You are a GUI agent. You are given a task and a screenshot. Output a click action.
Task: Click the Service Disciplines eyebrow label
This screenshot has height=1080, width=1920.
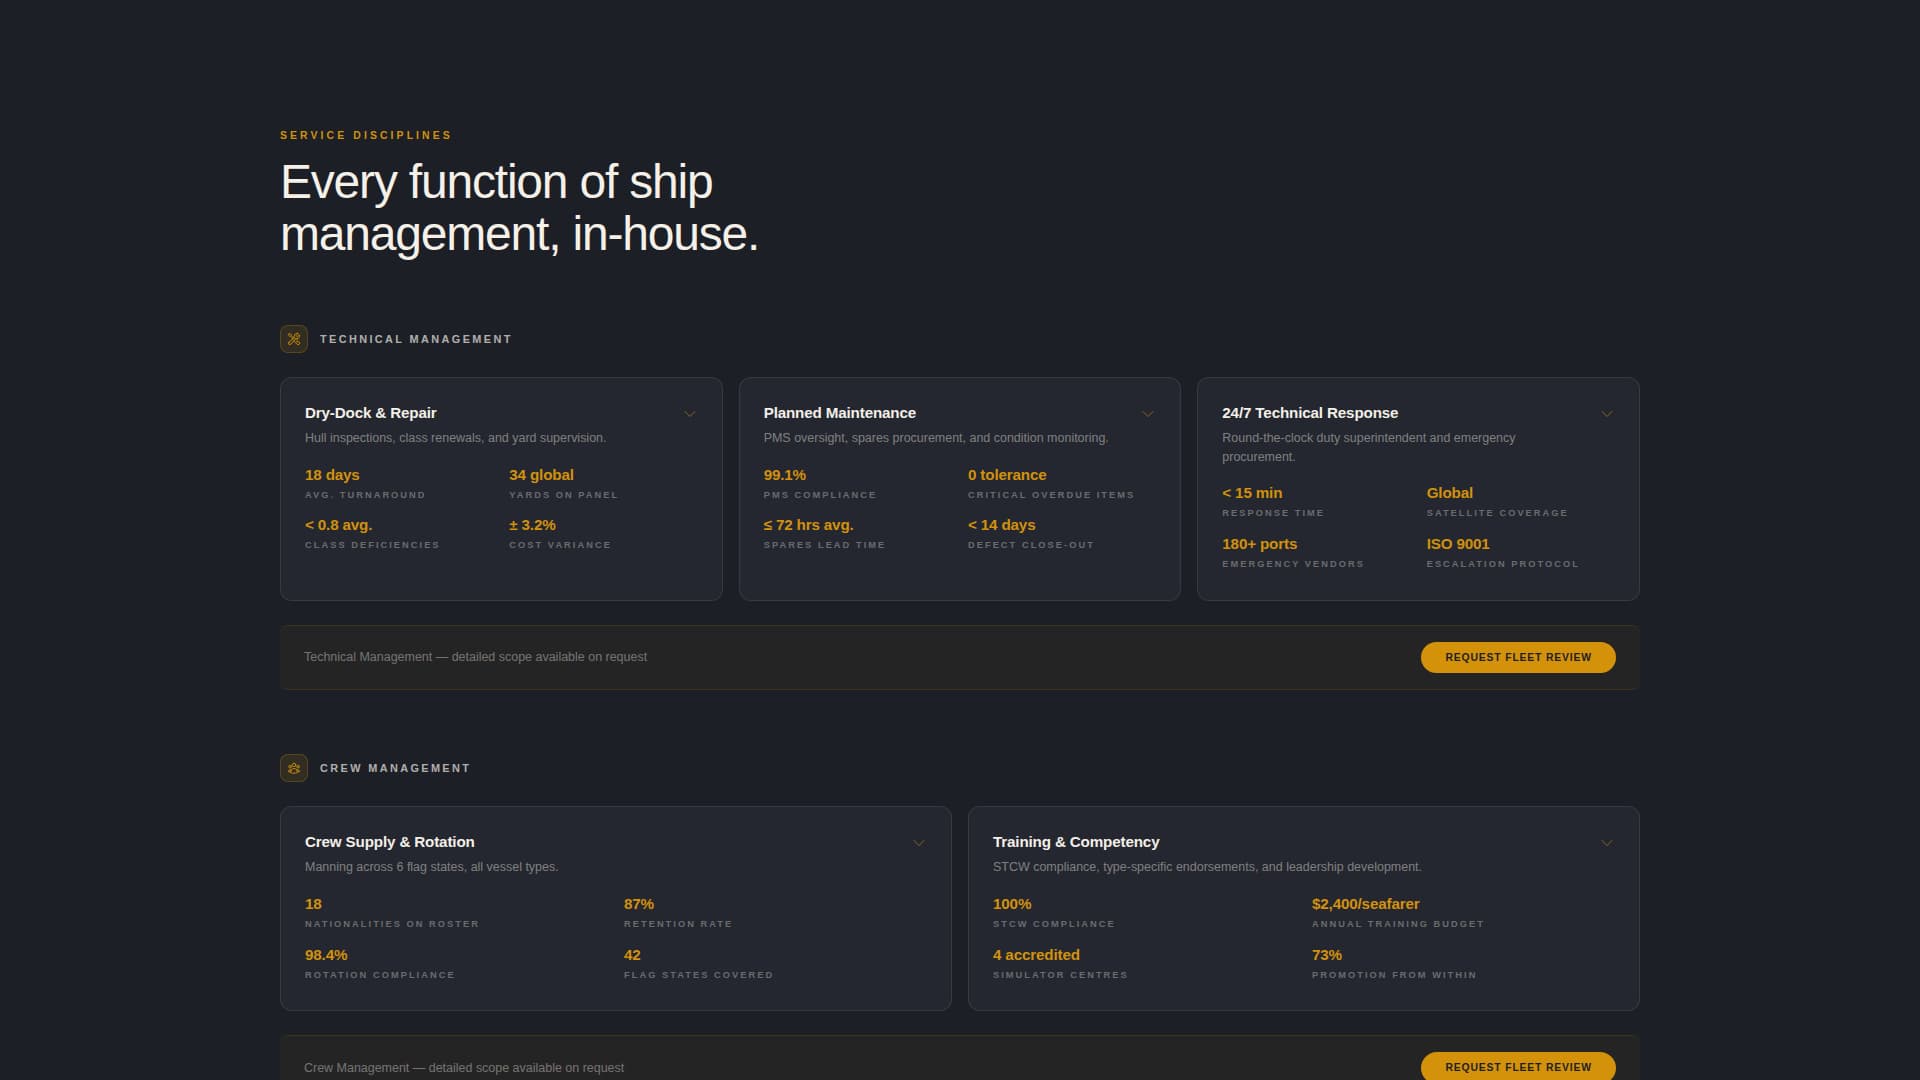[x=365, y=135]
